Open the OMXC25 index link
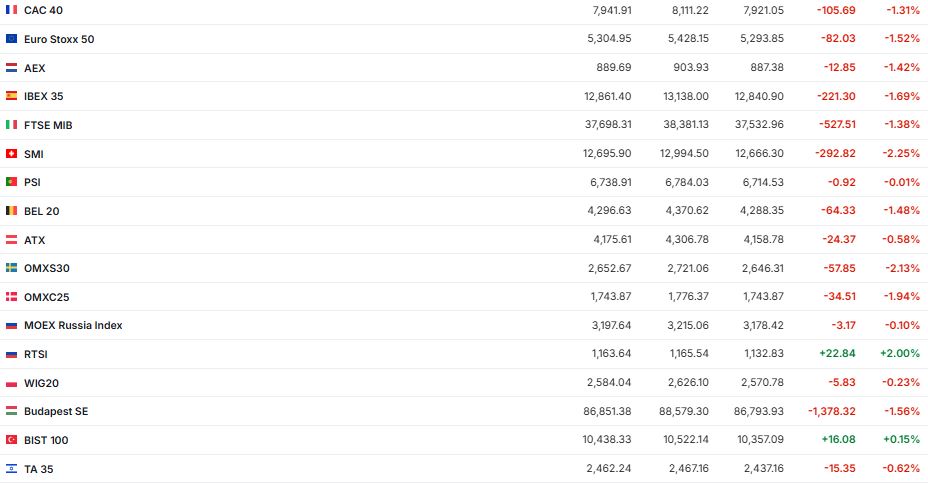This screenshot has height=484, width=928. click(x=46, y=297)
